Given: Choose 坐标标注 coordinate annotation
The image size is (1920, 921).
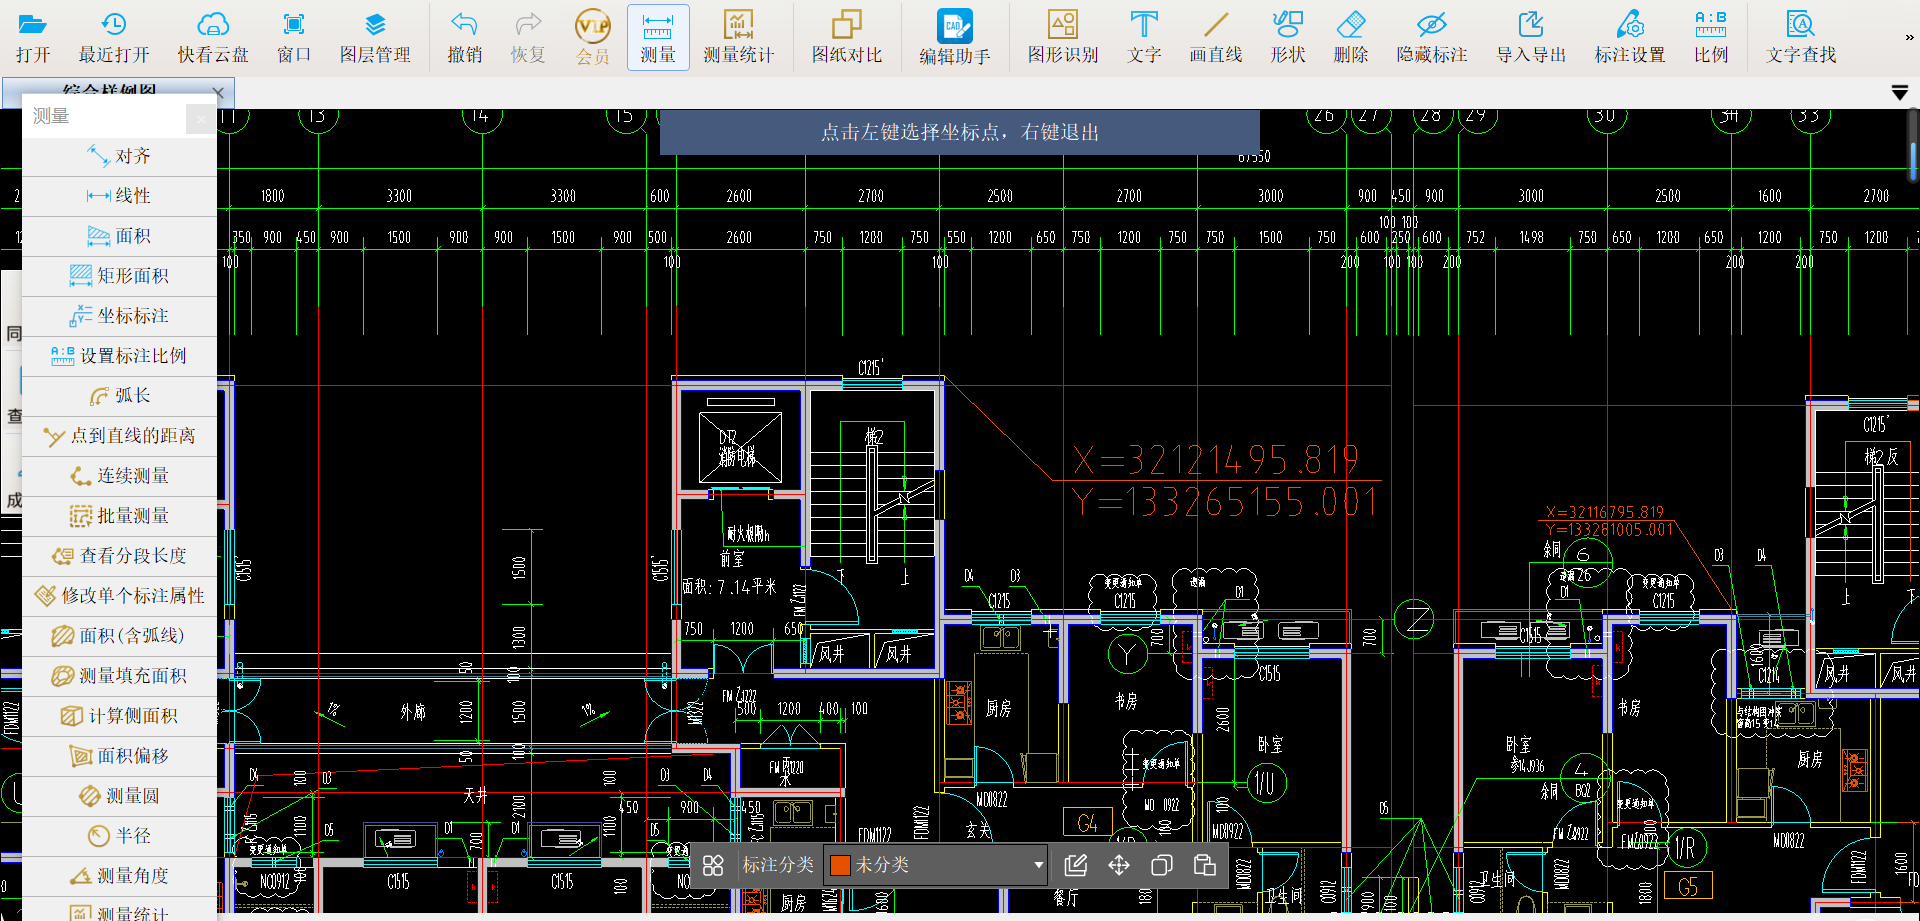Looking at the screenshot, I should (119, 316).
